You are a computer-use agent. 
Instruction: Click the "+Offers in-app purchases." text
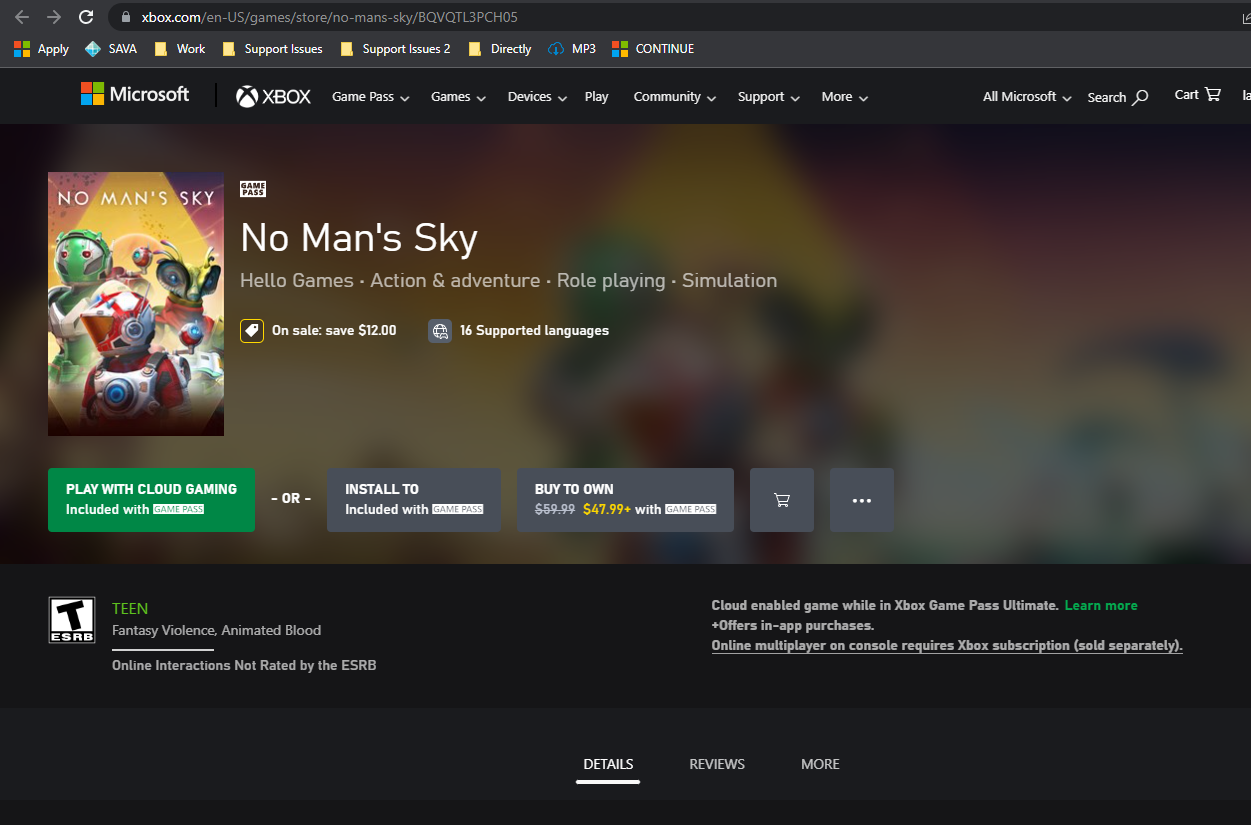click(793, 625)
